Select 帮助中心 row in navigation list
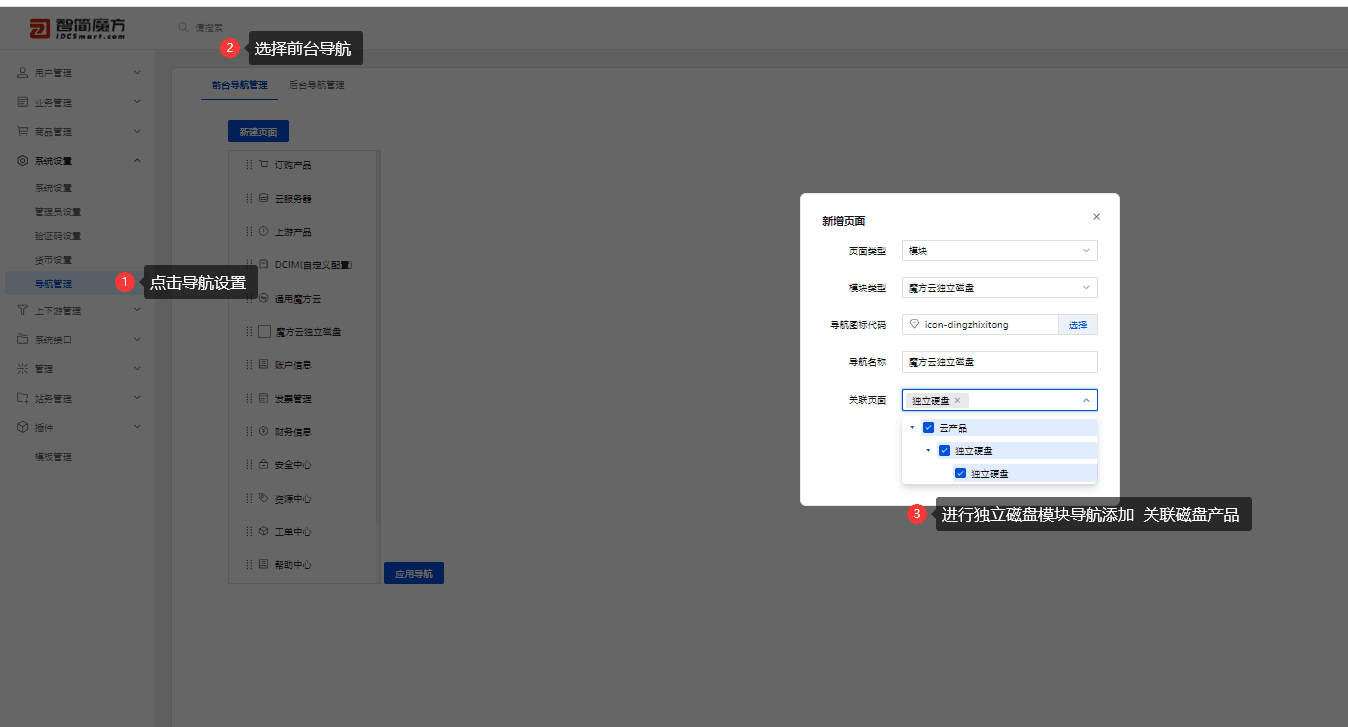1348x727 pixels. click(302, 564)
